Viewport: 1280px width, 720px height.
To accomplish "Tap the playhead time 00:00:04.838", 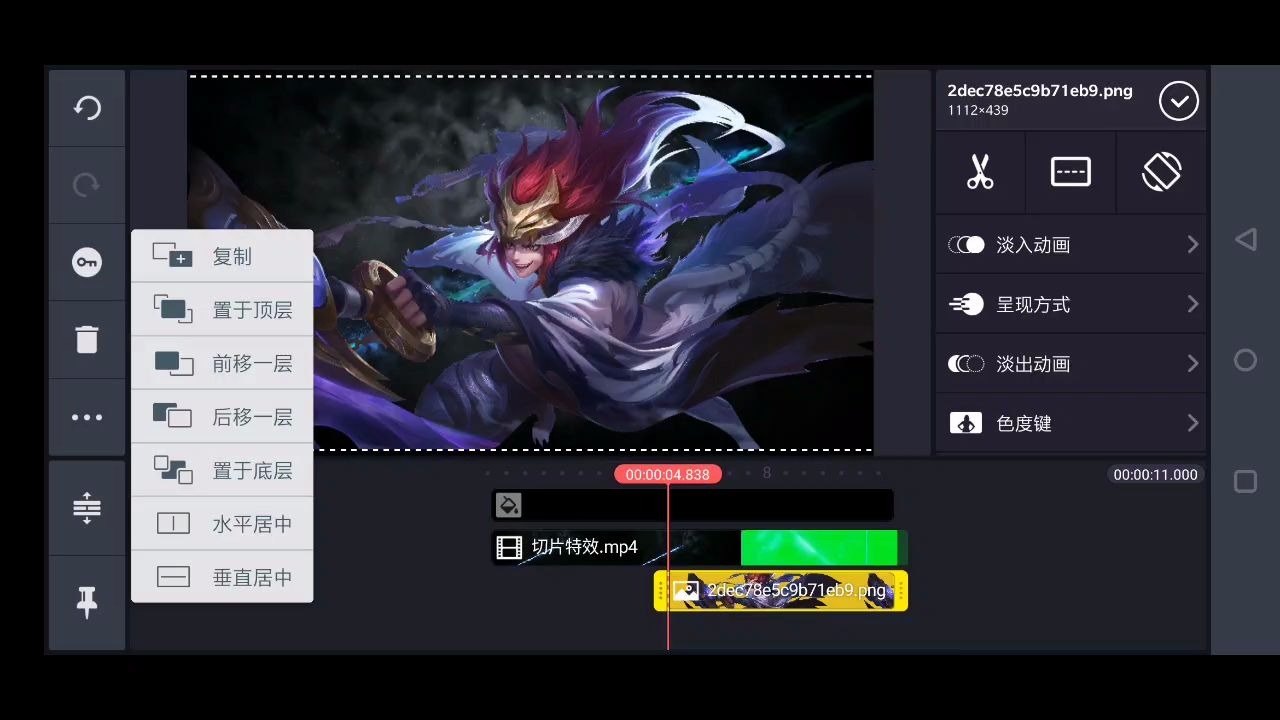I will pyautogui.click(x=668, y=475).
